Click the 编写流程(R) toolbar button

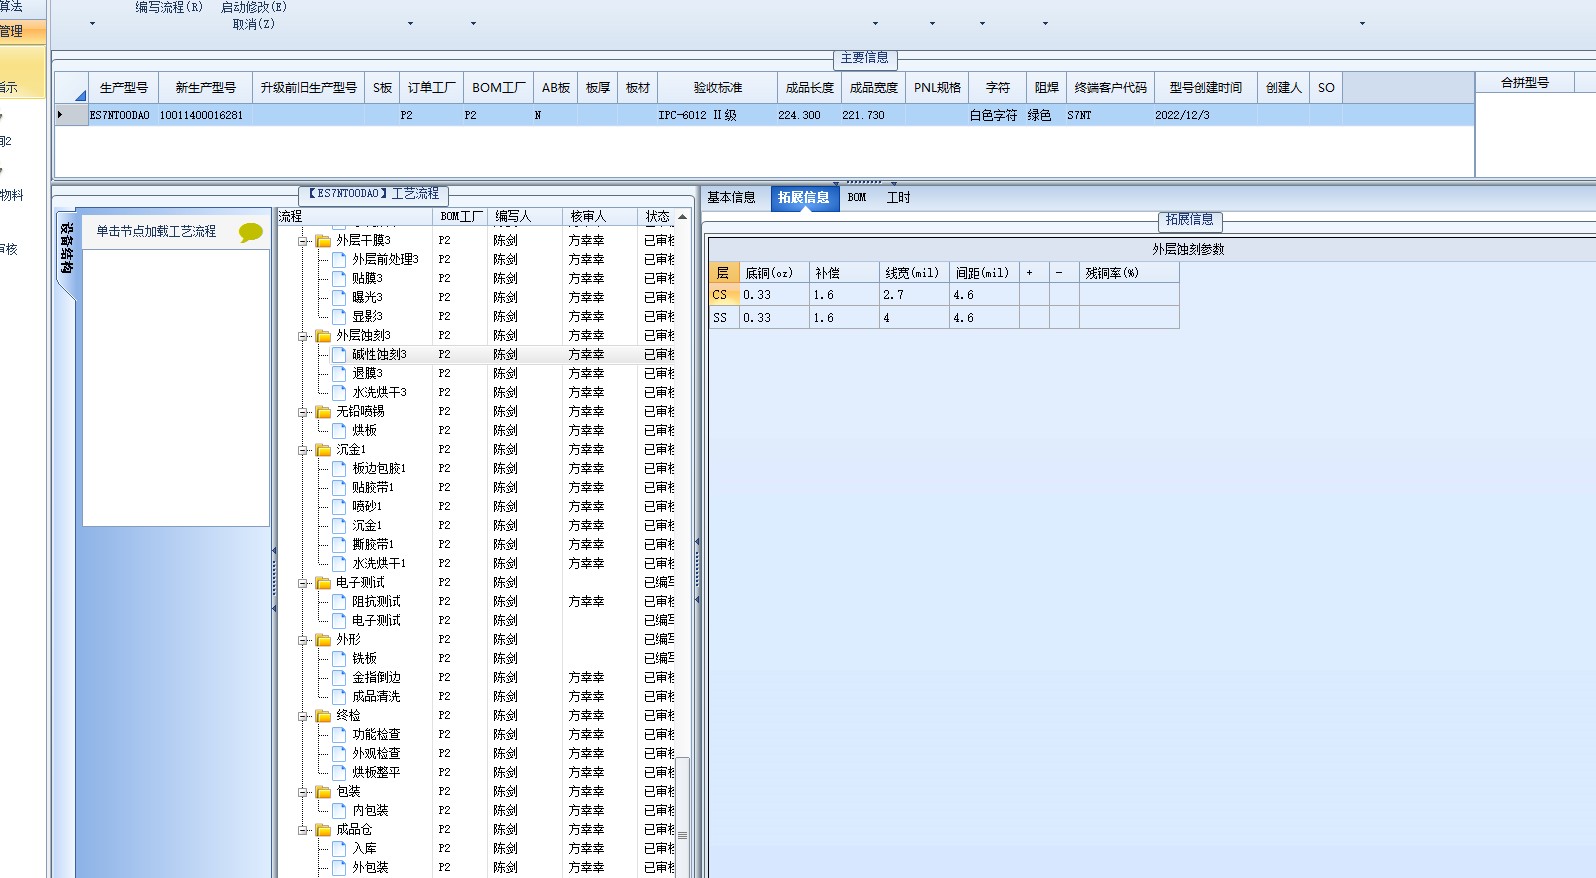pos(169,7)
